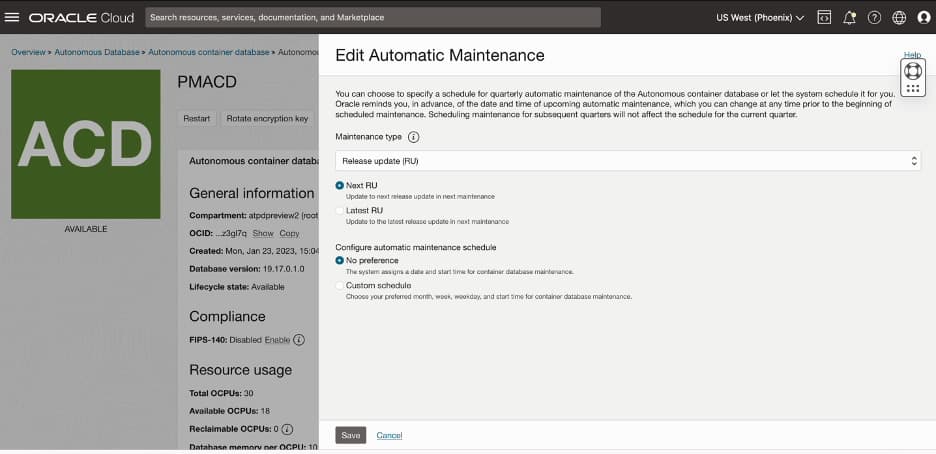Image resolution: width=936 pixels, height=454 pixels.
Task: Select the Latest RU radio button
Action: tap(340, 211)
